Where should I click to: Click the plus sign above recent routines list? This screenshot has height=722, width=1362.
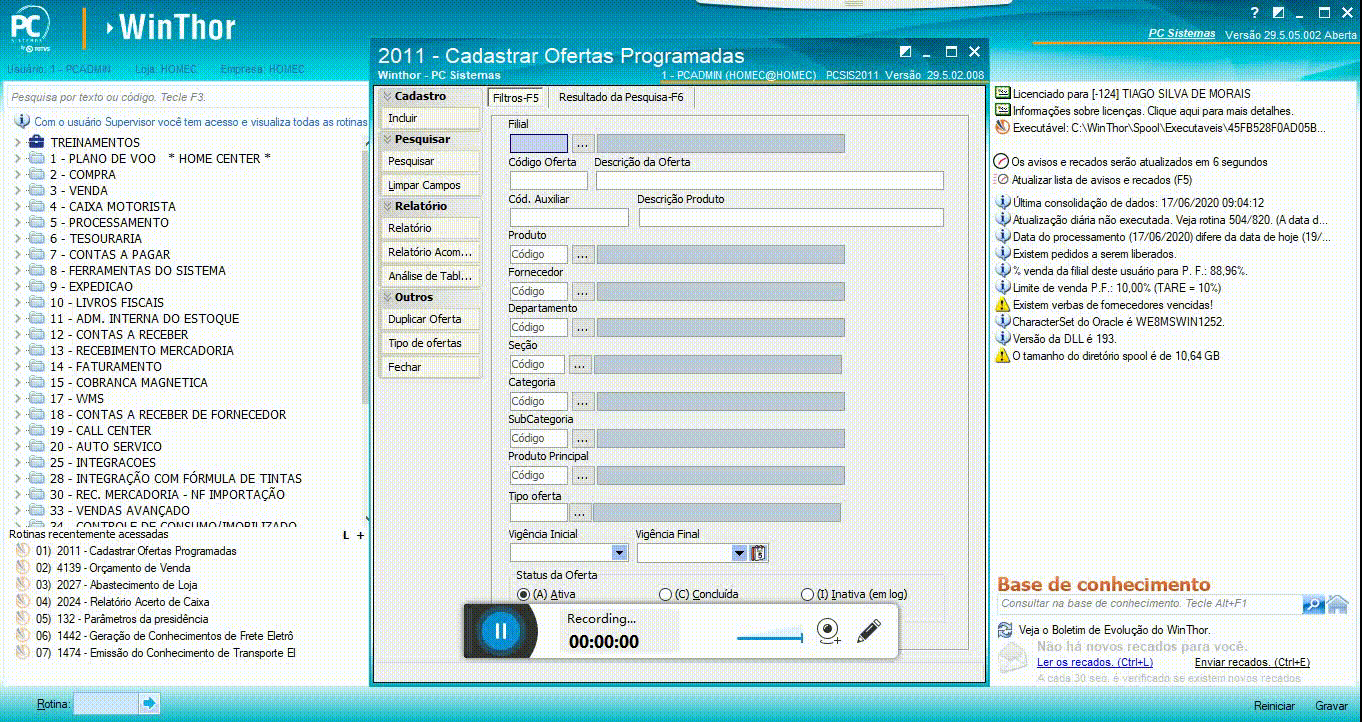(x=361, y=535)
